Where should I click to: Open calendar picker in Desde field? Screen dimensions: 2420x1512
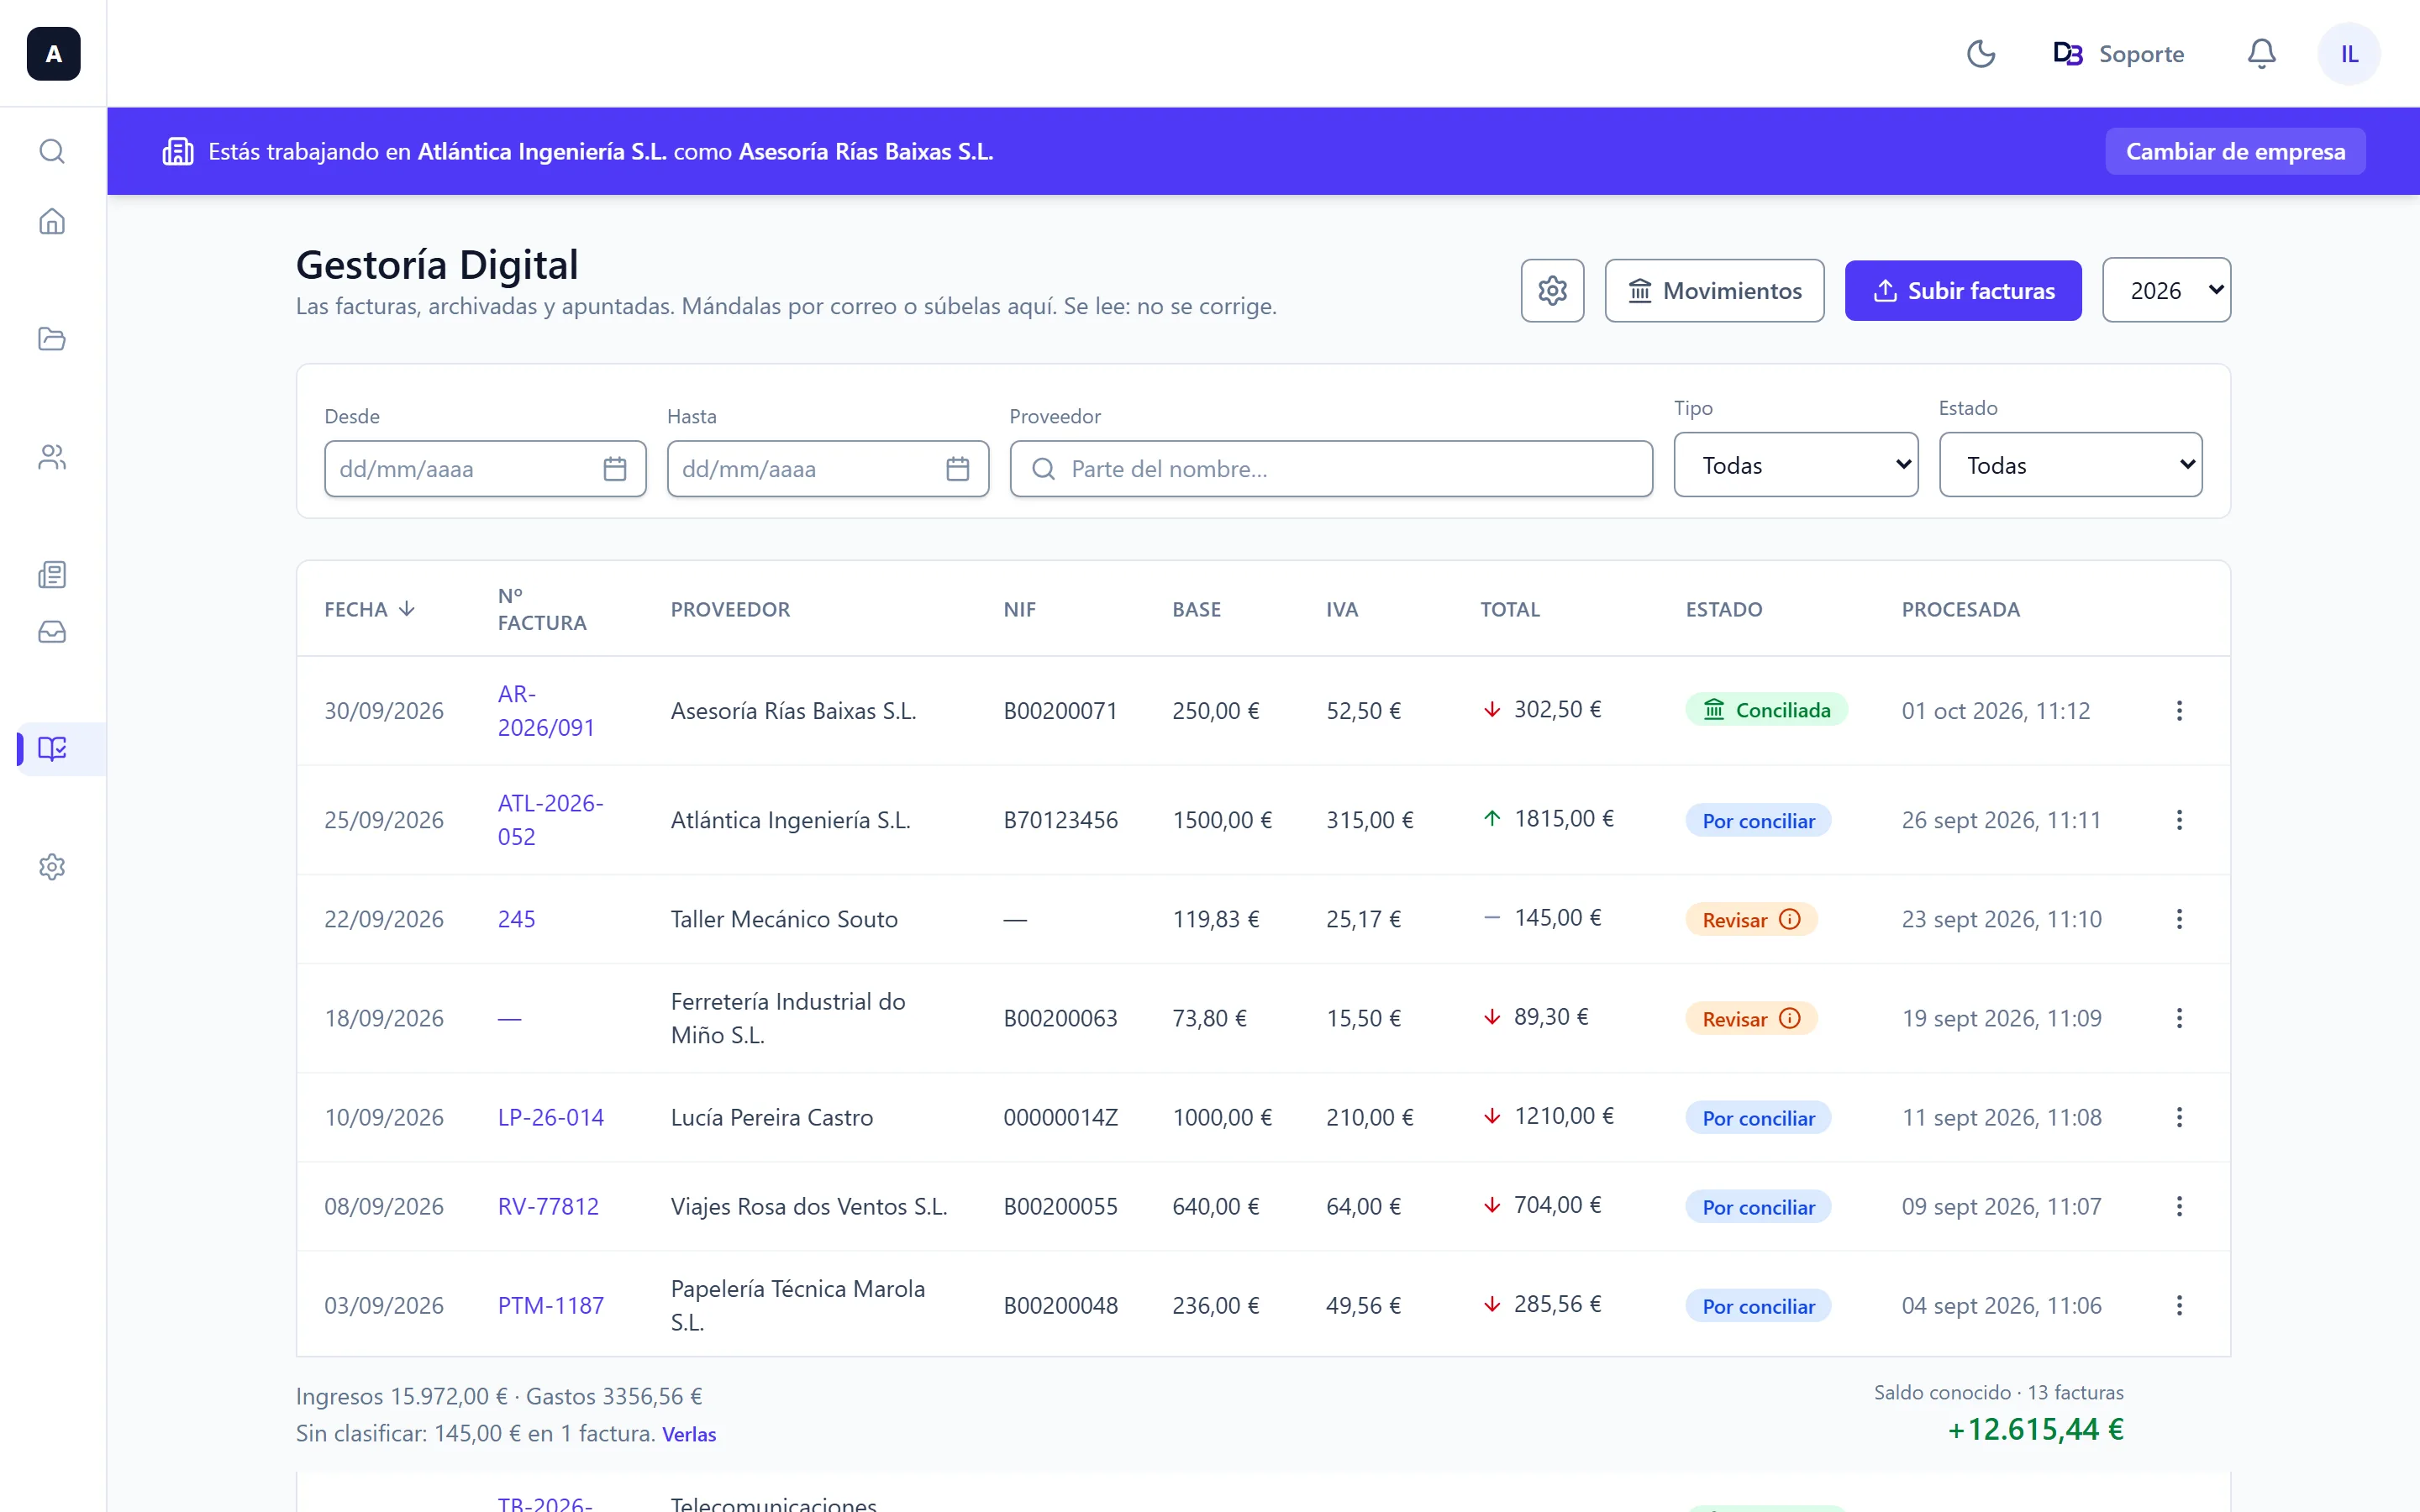pos(615,469)
